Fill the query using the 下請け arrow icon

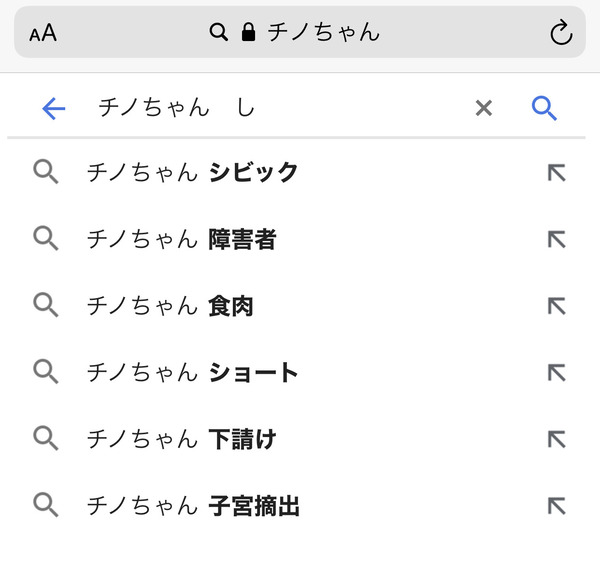point(556,439)
